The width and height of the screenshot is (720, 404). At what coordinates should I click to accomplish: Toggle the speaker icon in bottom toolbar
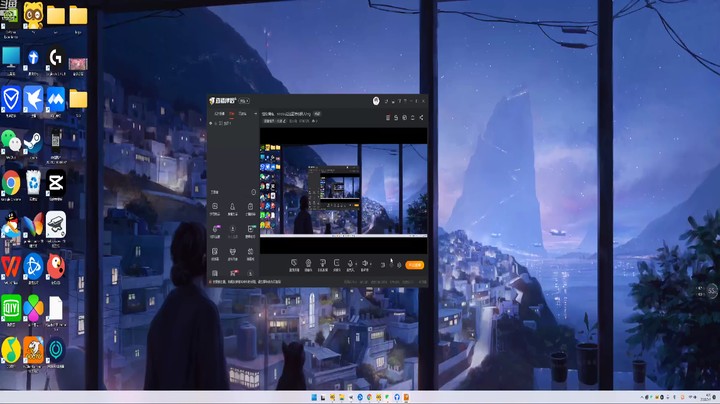(x=365, y=264)
